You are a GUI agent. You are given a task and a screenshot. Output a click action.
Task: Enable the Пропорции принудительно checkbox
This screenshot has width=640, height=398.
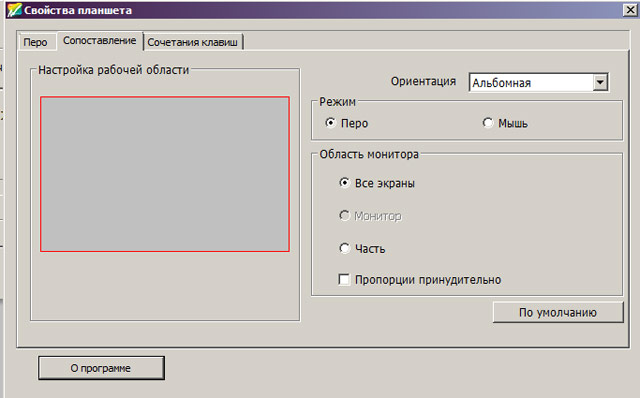[344, 280]
